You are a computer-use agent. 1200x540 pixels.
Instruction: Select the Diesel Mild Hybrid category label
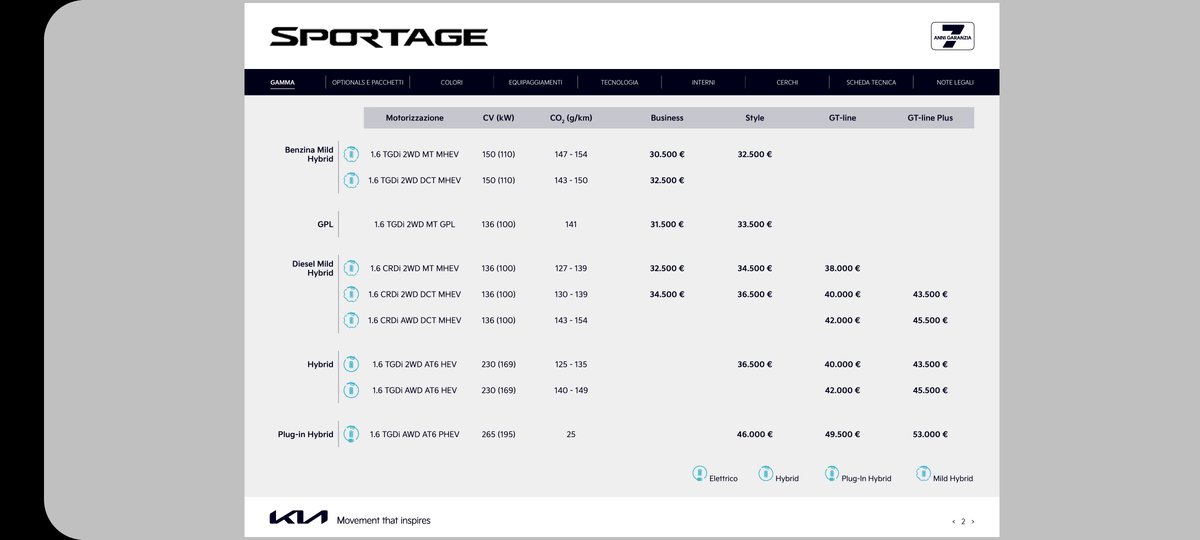(313, 268)
